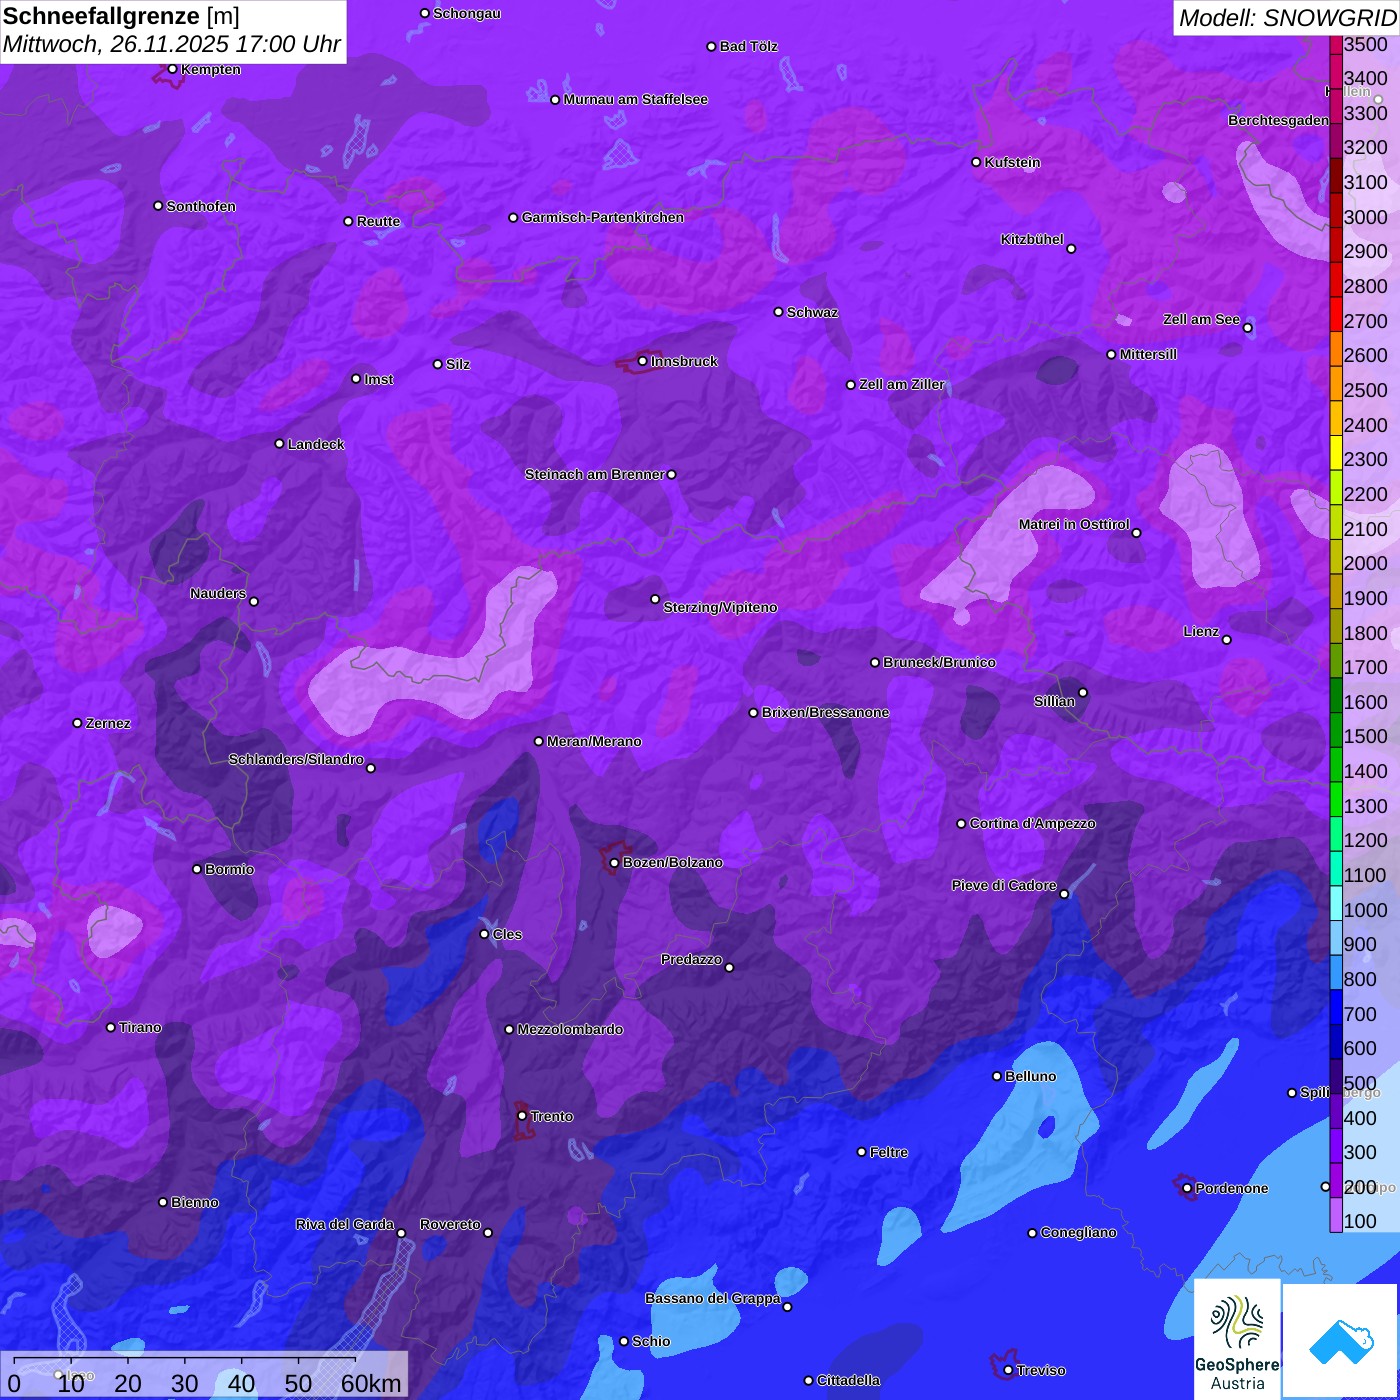Click the Zell am See location dot
This screenshot has height=1400, width=1400.
tap(1247, 328)
